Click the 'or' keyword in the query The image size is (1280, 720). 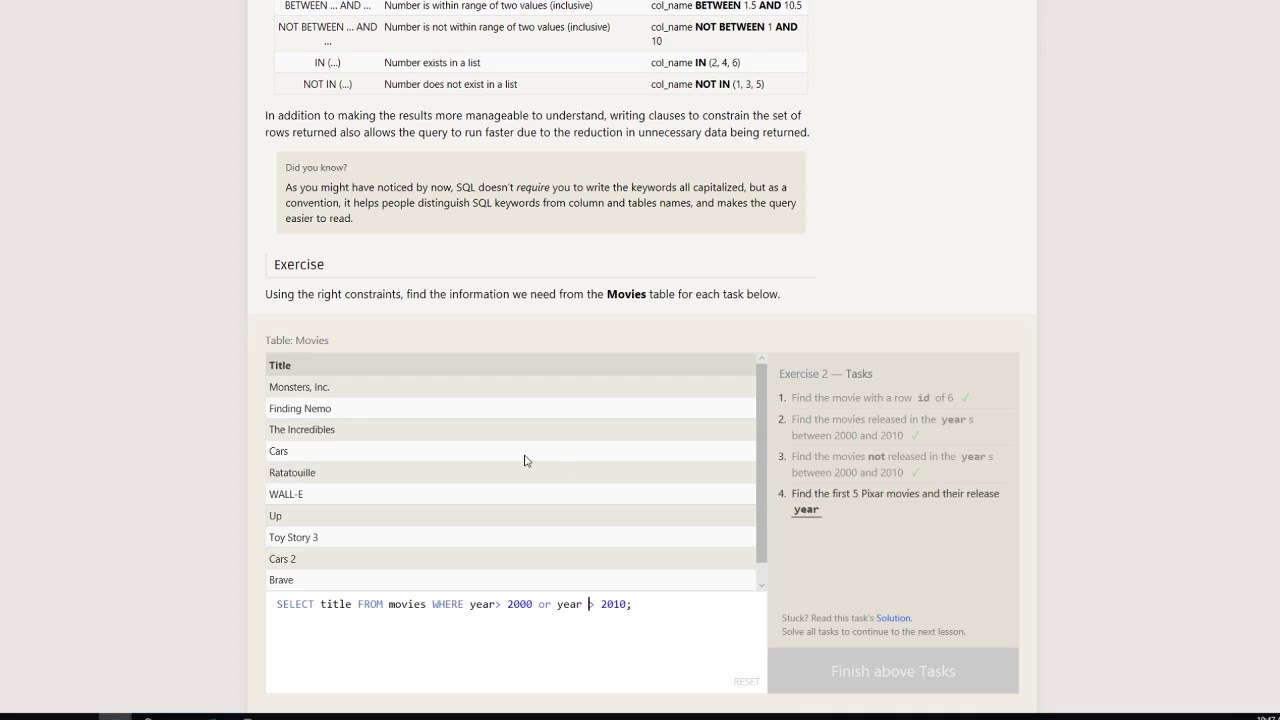point(544,604)
